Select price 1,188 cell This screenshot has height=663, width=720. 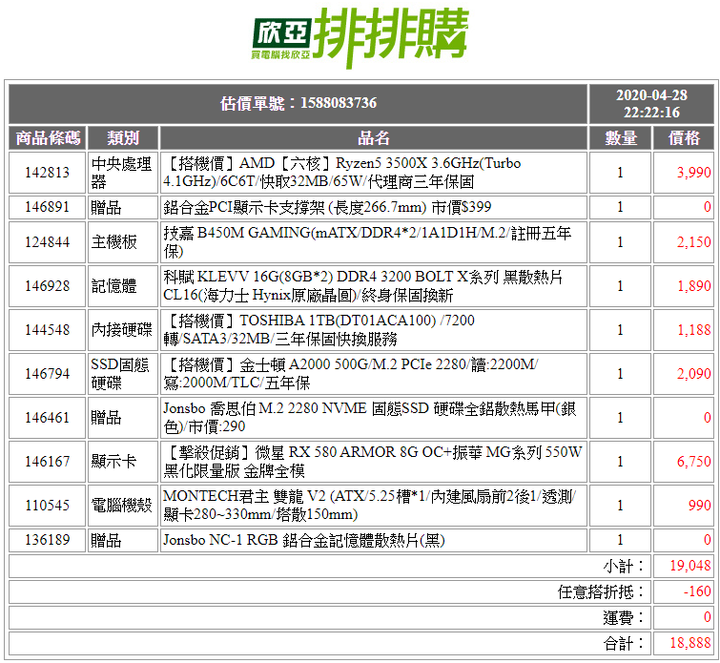click(684, 330)
